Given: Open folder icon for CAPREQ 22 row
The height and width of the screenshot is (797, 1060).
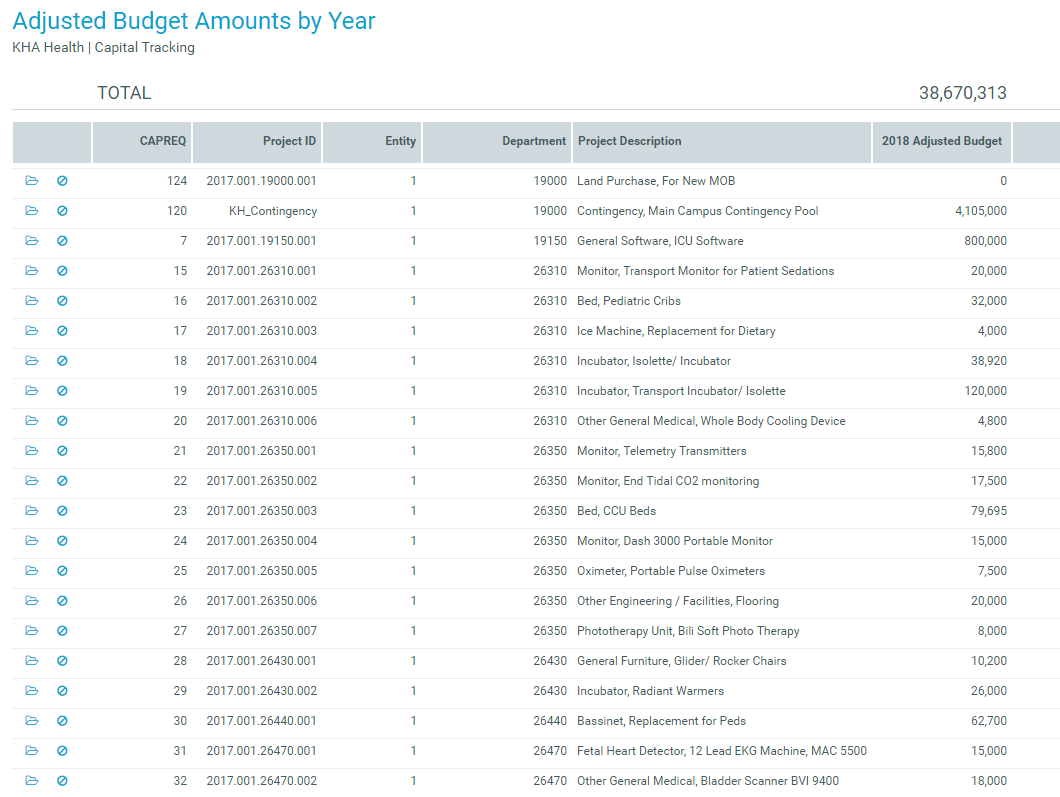Looking at the screenshot, I should pyautogui.click(x=32, y=481).
